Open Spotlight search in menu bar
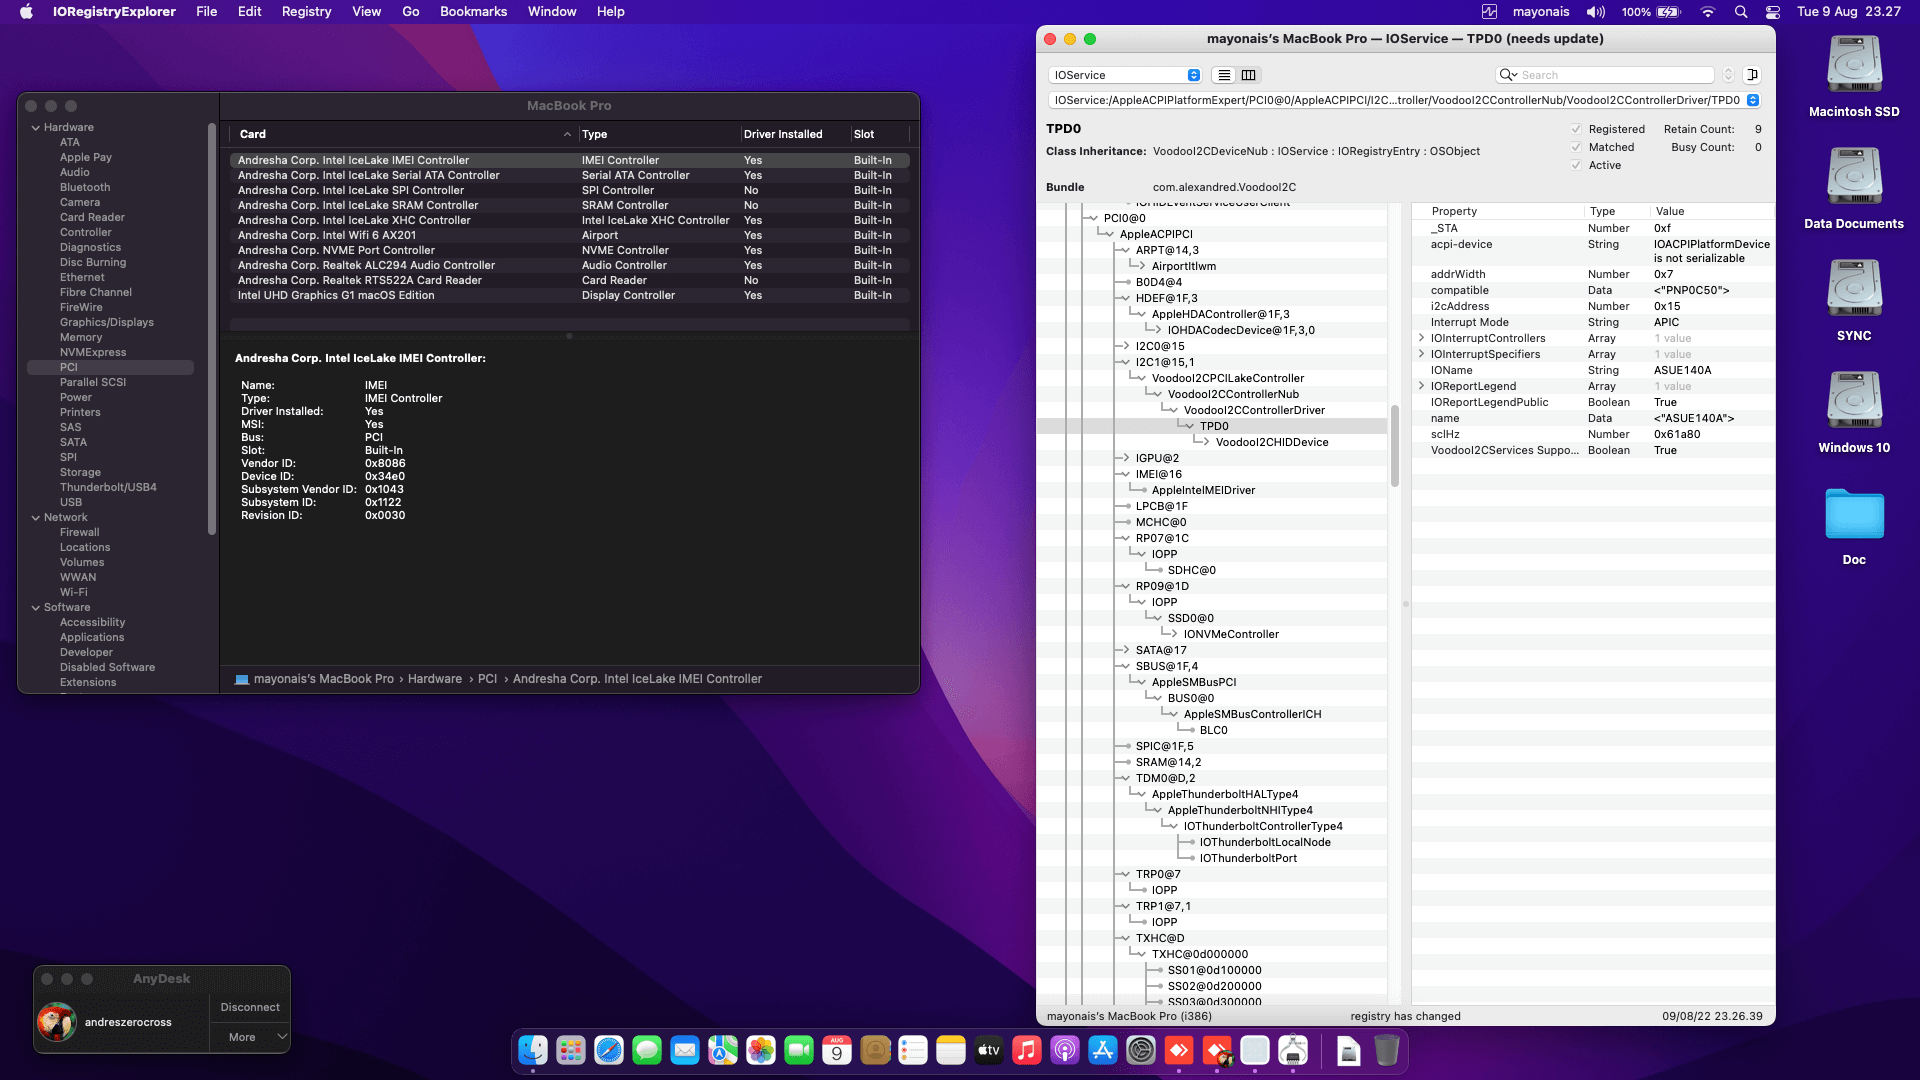This screenshot has width=1920, height=1080. [1741, 12]
